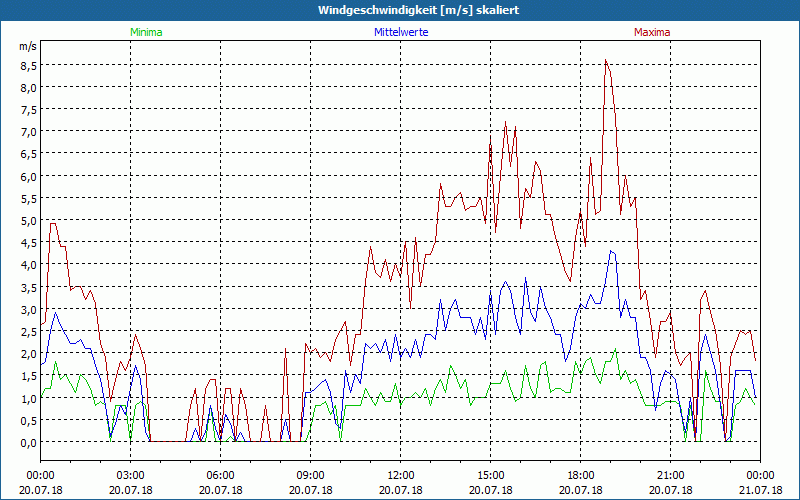Click the 8,5 y-axis value
The width and height of the screenshot is (800, 500).
coord(29,66)
